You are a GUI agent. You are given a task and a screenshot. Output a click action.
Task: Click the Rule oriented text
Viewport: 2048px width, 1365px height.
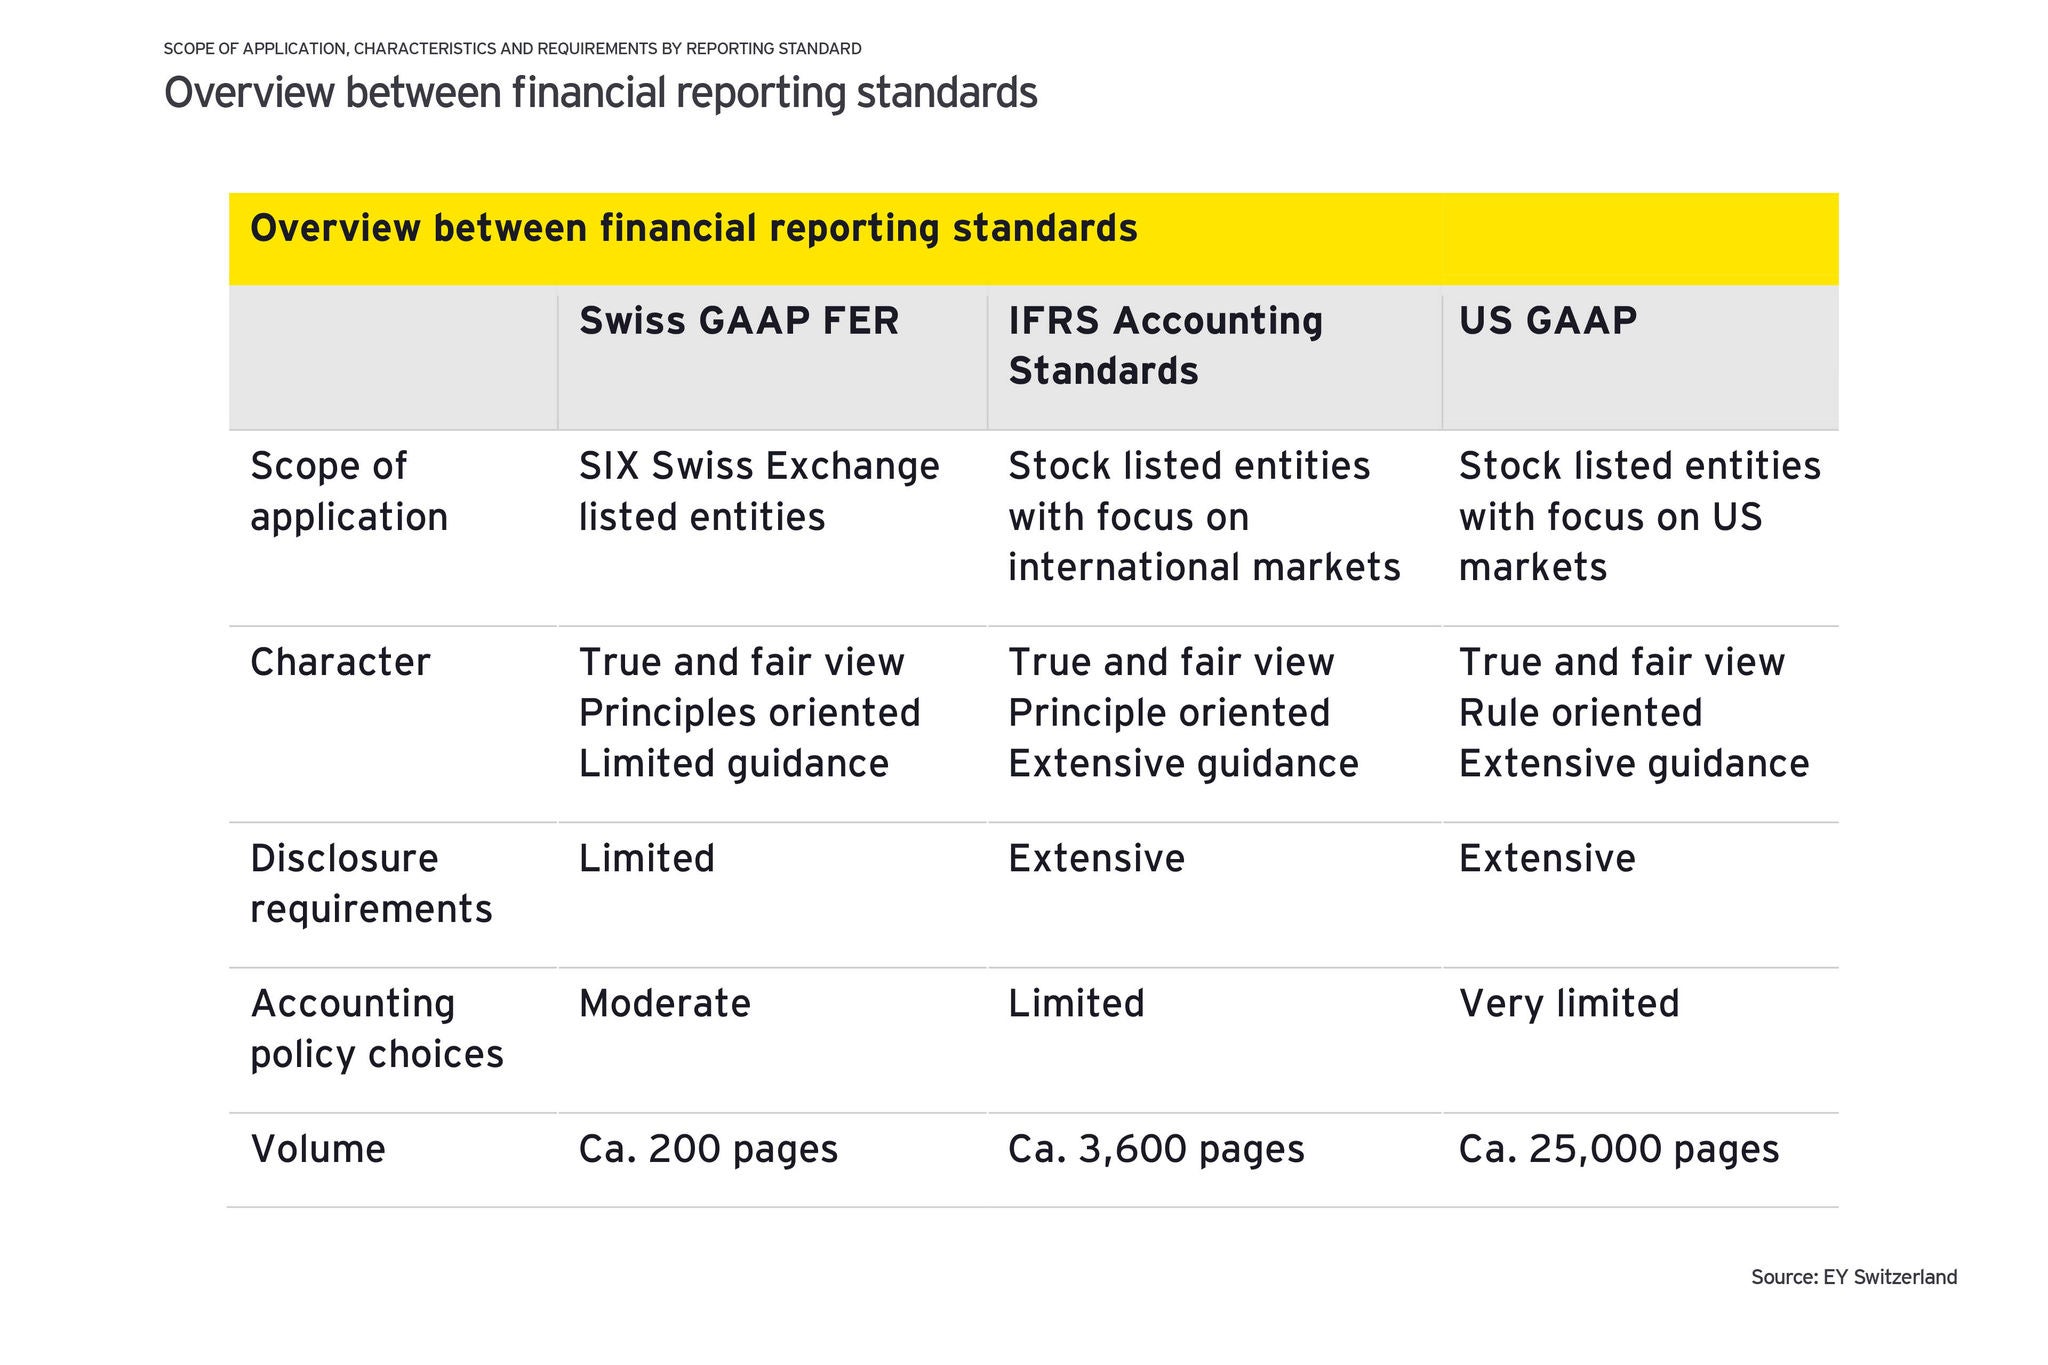tap(1580, 713)
